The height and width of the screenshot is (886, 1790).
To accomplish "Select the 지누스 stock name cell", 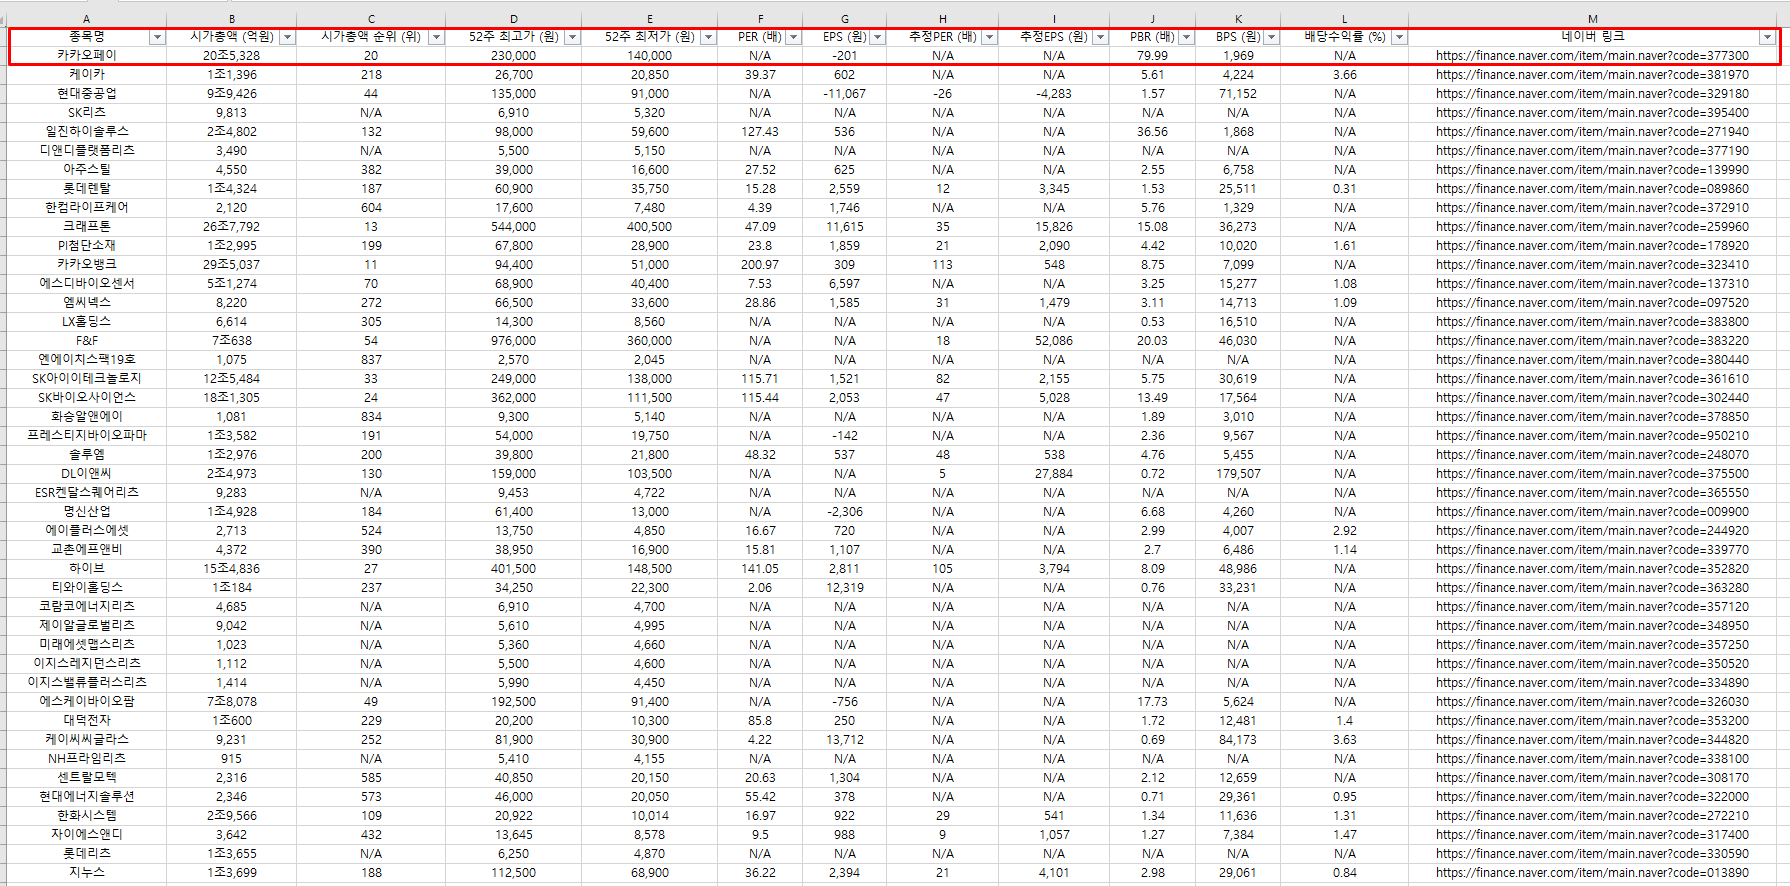I will [x=87, y=873].
